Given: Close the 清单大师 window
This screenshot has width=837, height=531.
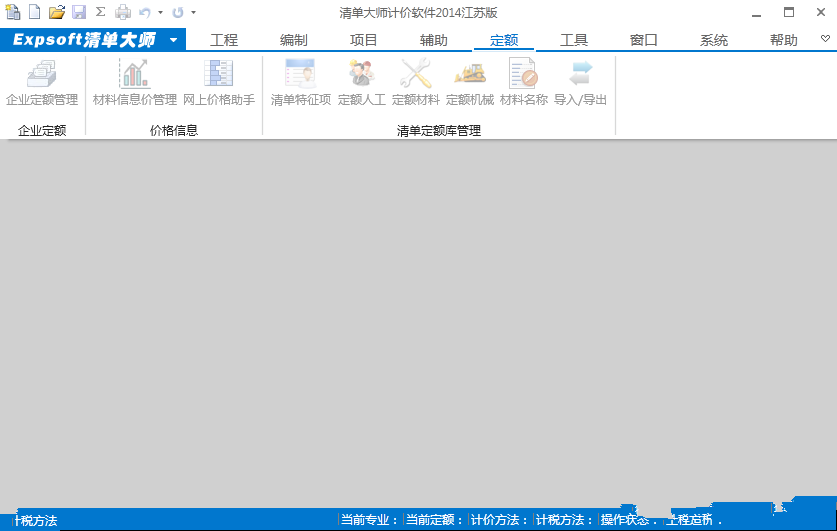Looking at the screenshot, I should tap(821, 12).
